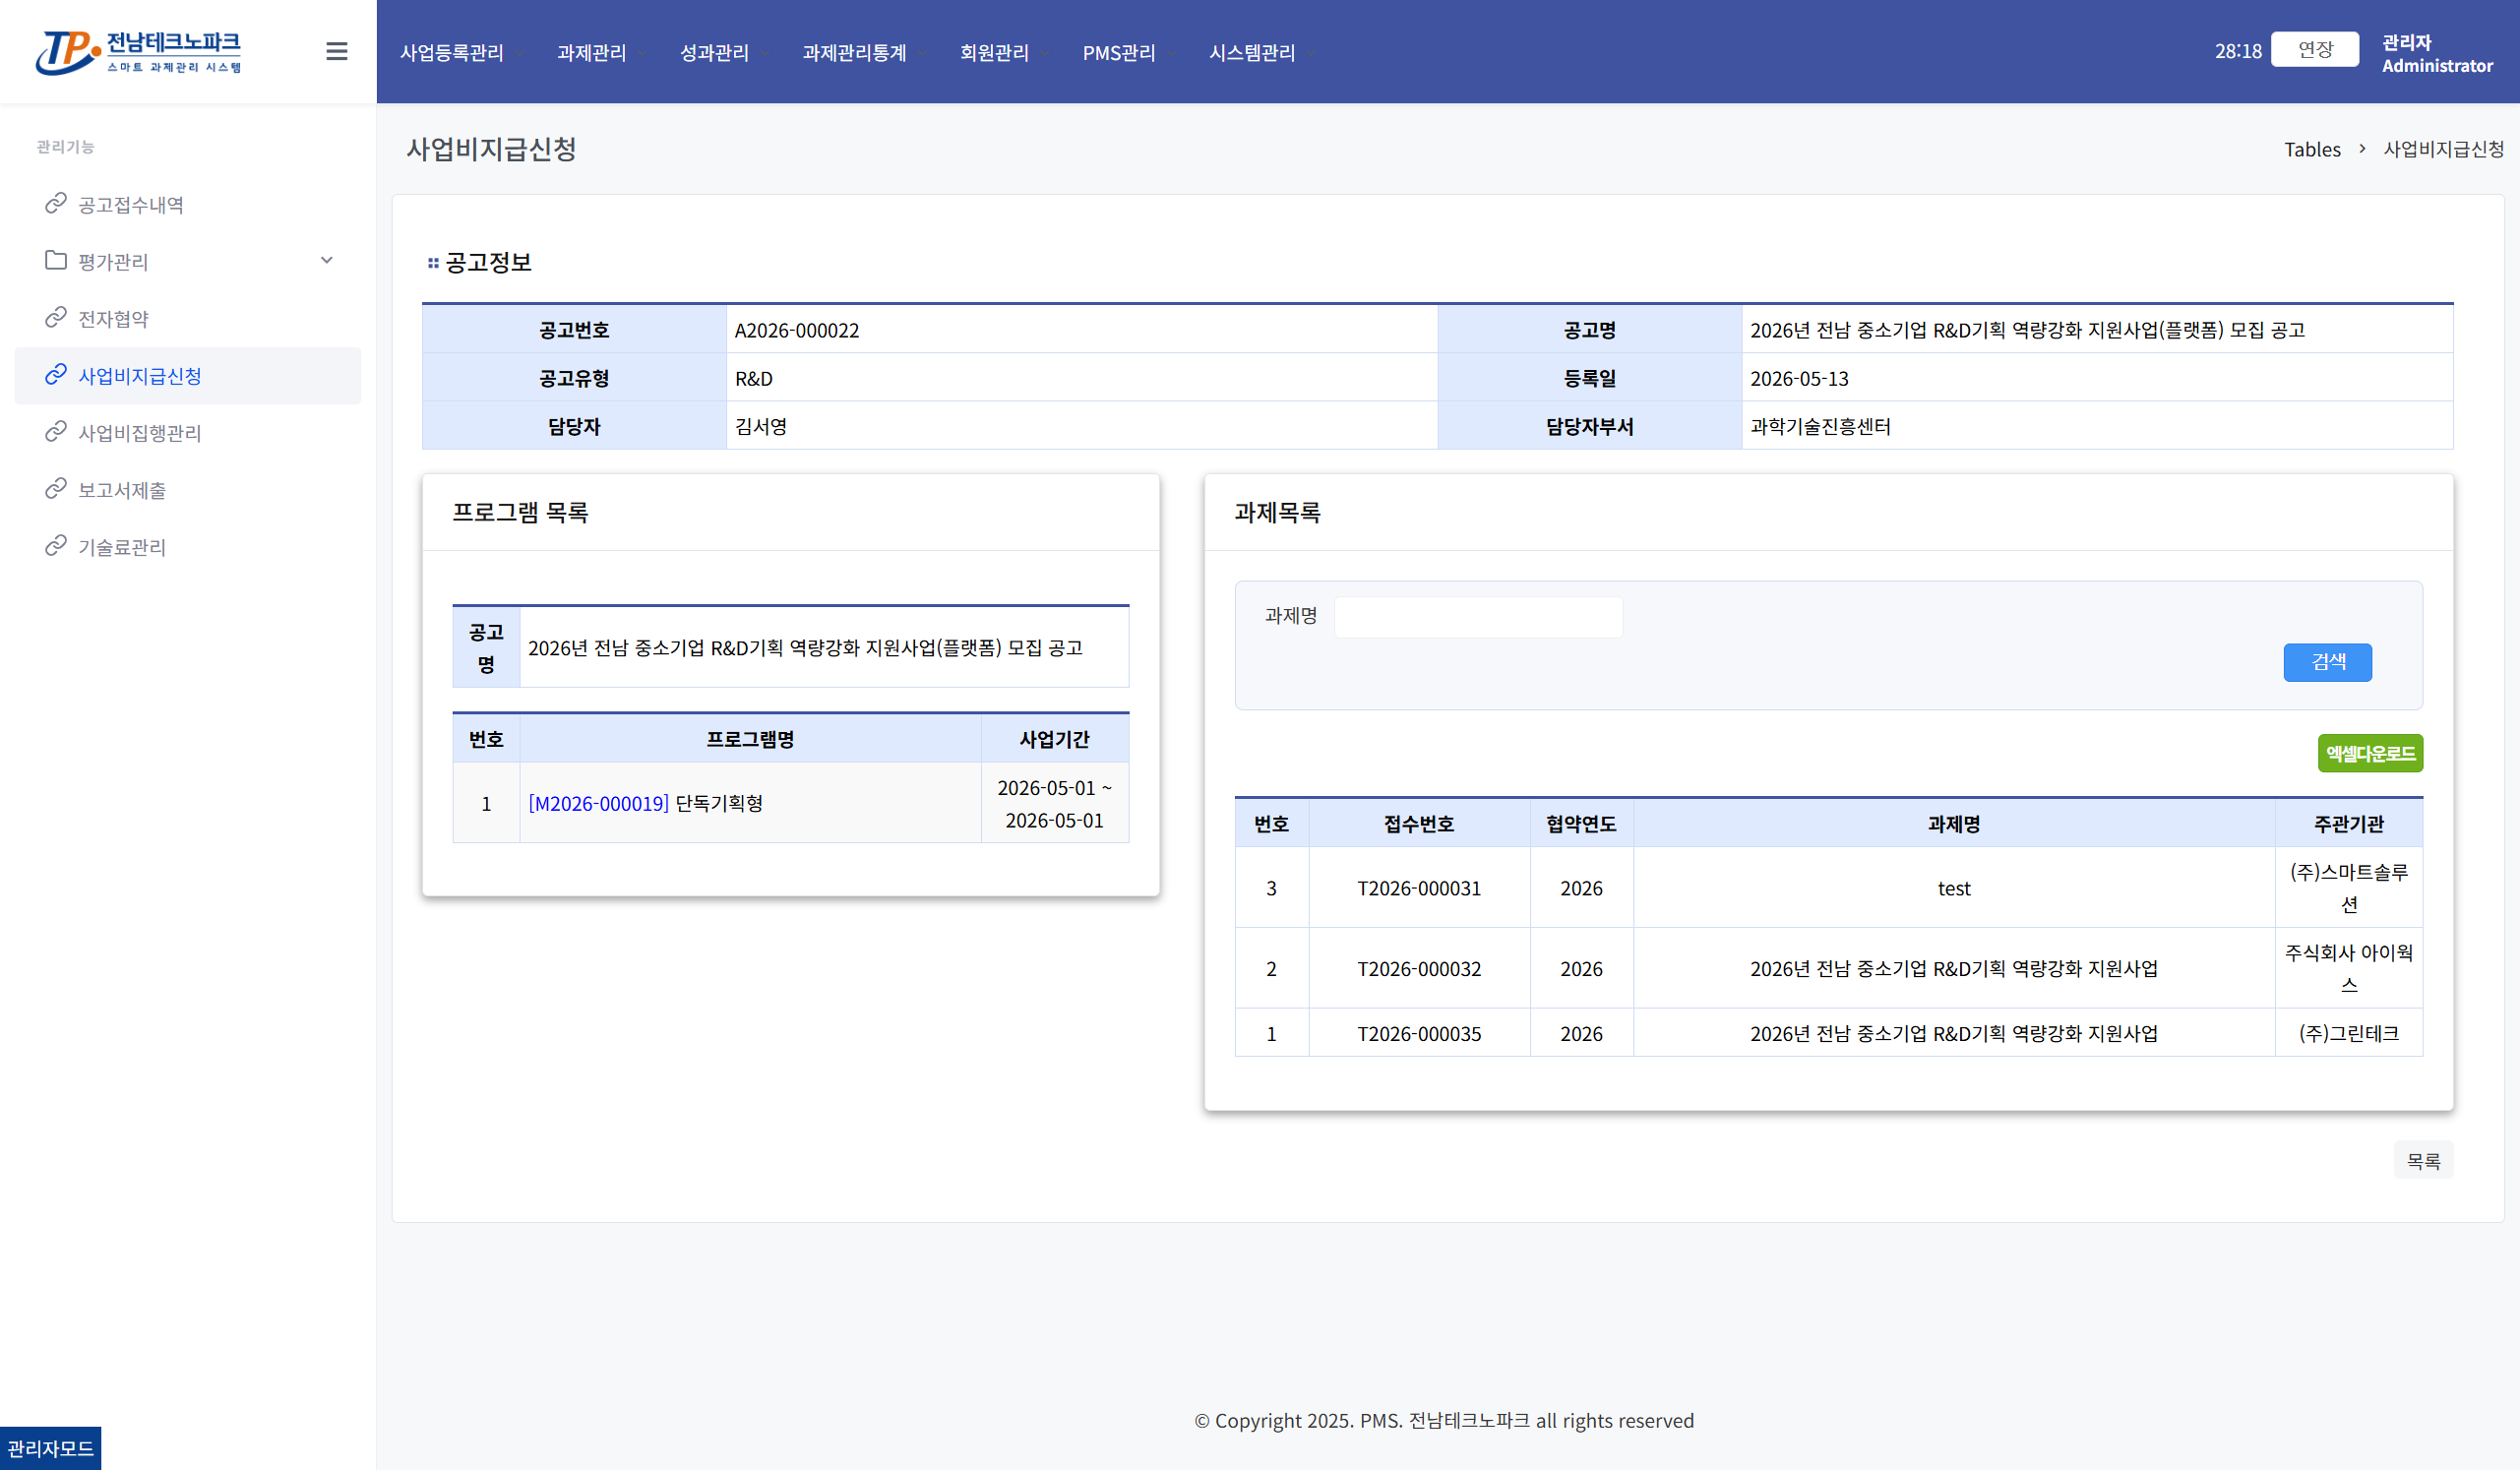Screen dimensions: 2520x1470
Task: Click the [M2026-000019] program link
Action: [x=598, y=803]
